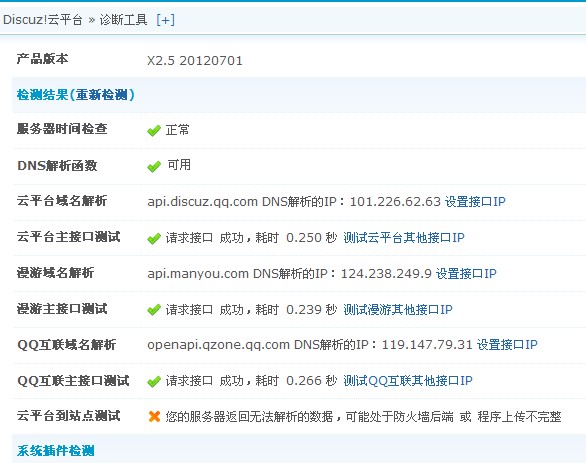This screenshot has width=586, height=463.
Task: Select the version text X2.5 20120701
Action: pyautogui.click(x=195, y=61)
